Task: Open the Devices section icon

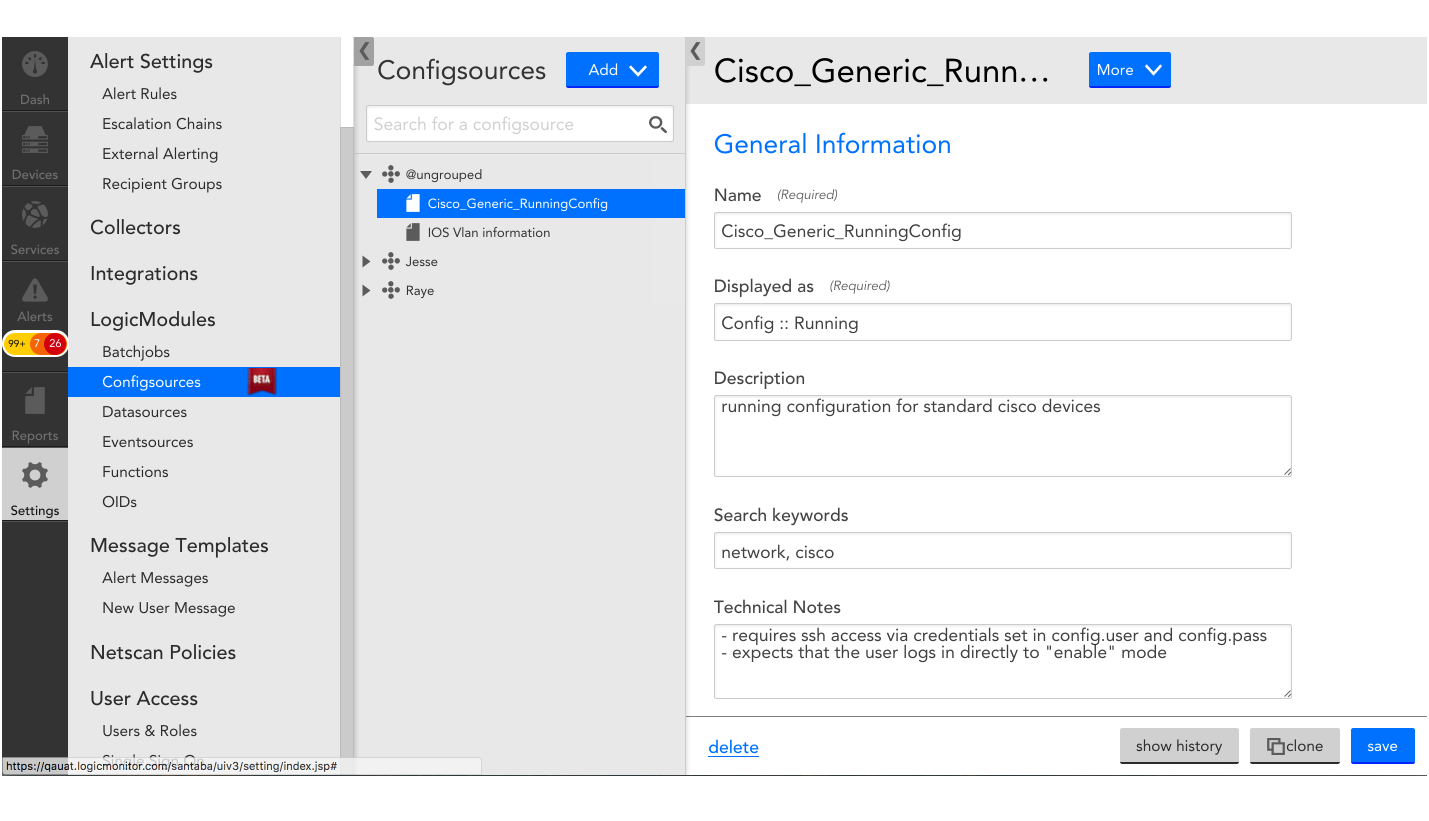Action: 35,141
